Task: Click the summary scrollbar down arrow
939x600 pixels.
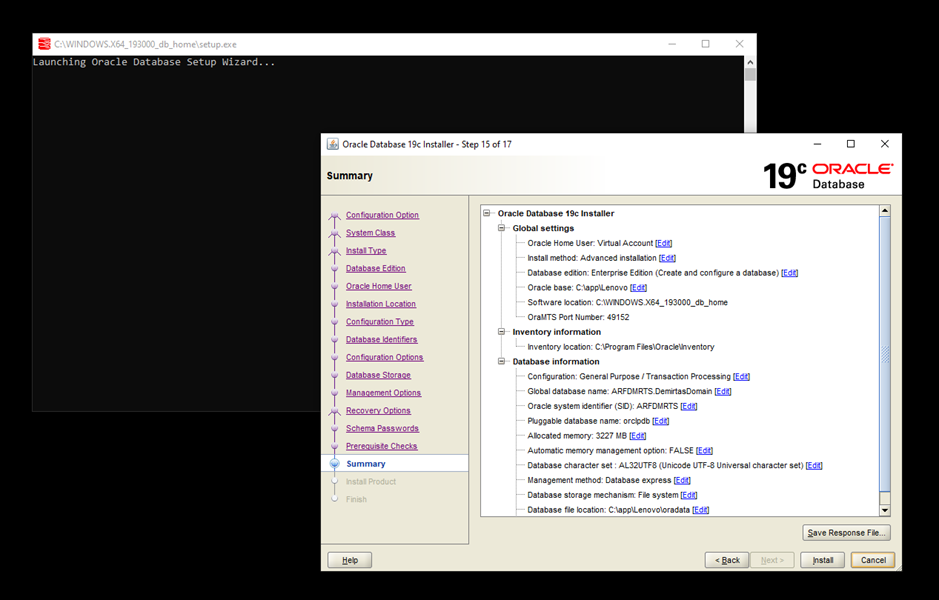Action: pyautogui.click(x=885, y=511)
